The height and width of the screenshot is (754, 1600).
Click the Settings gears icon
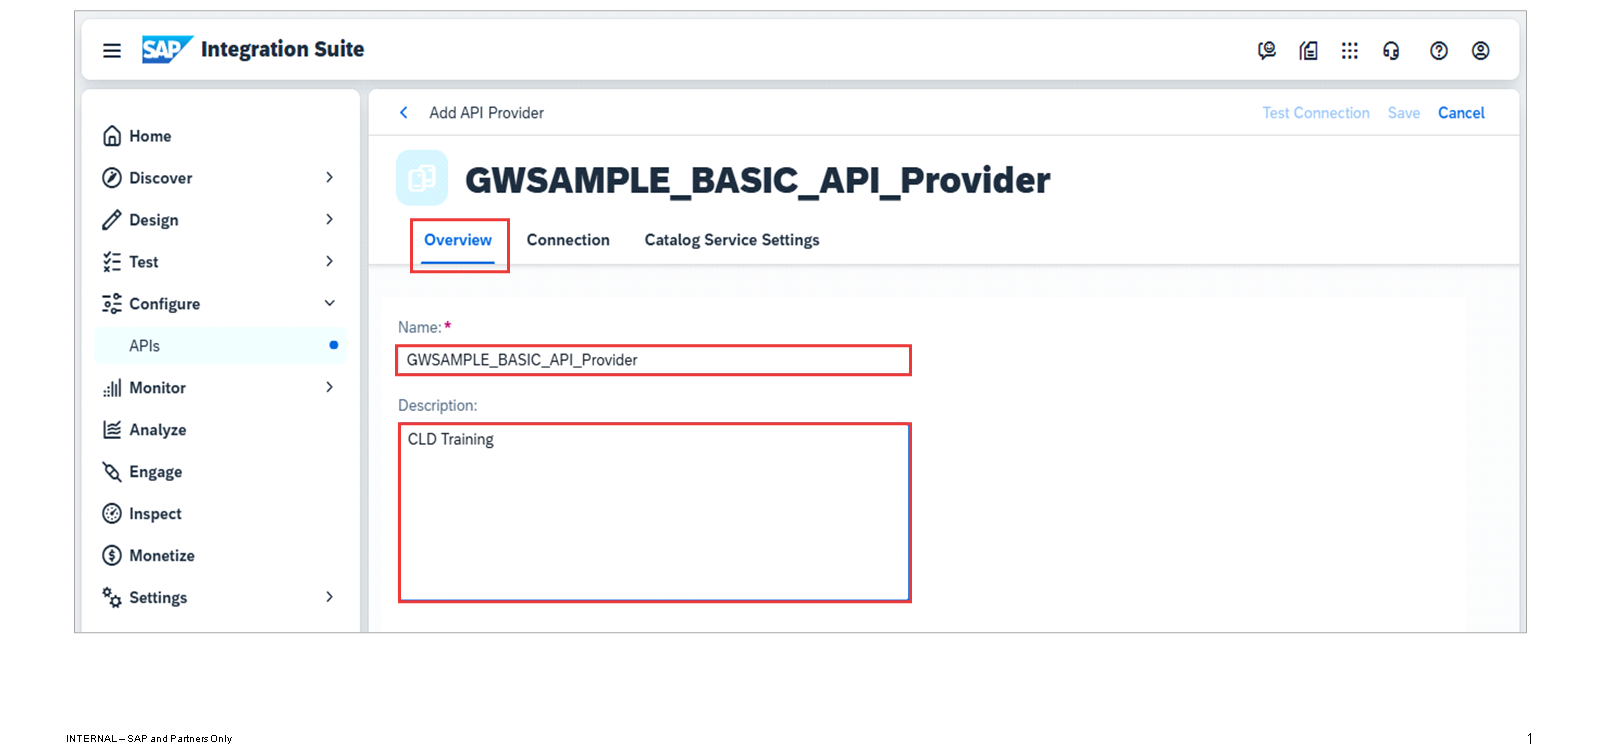pyautogui.click(x=112, y=598)
